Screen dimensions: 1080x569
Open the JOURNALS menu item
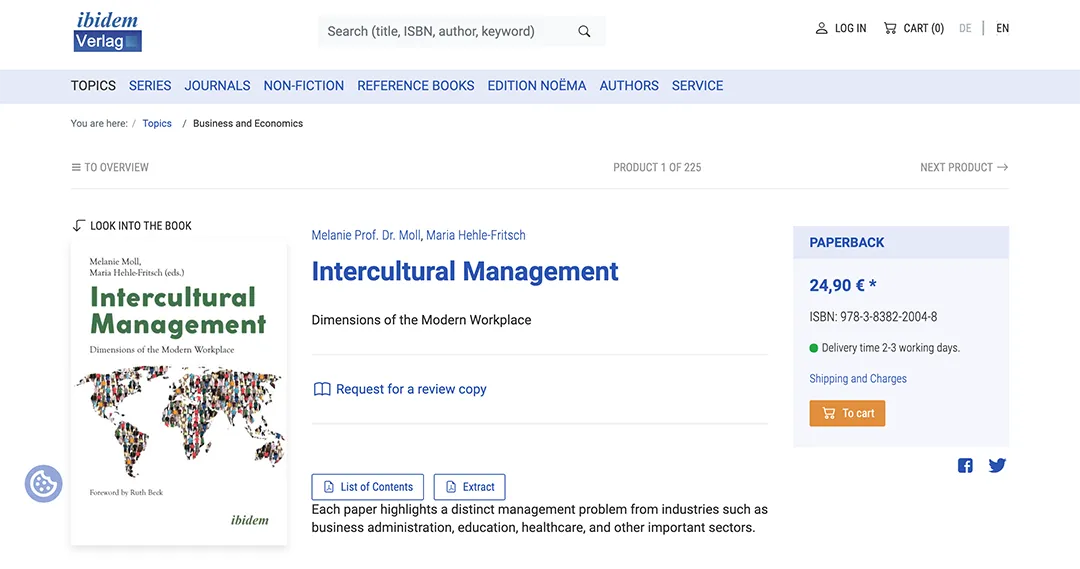tap(217, 85)
